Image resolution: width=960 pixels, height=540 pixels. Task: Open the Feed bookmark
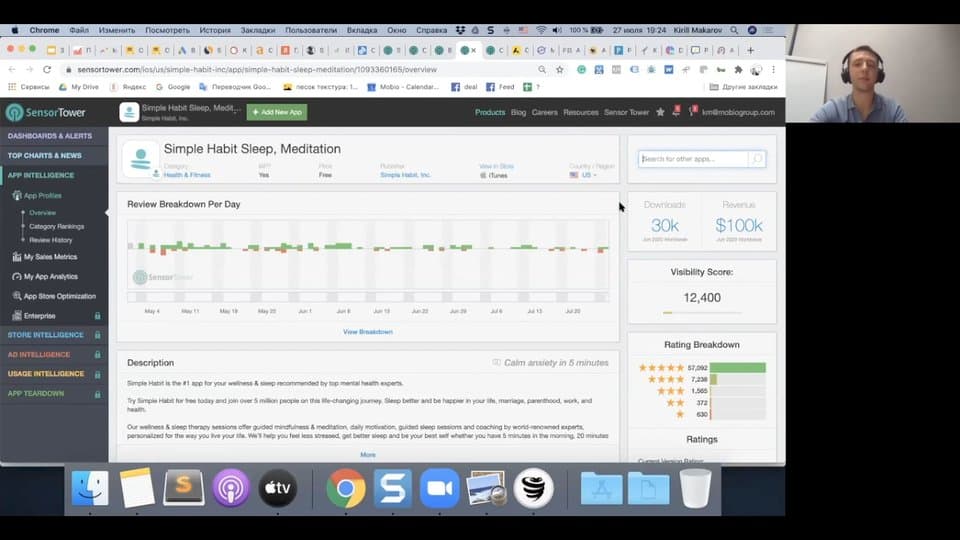coord(500,87)
